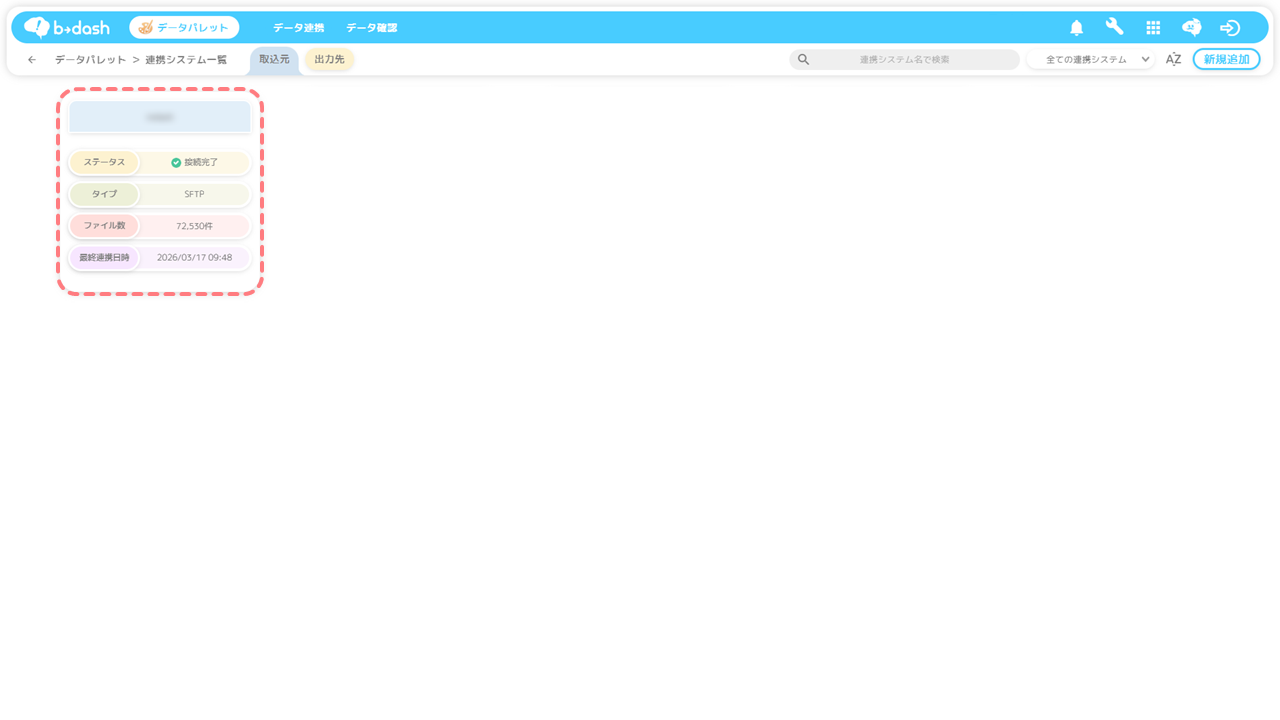Click the b→dash logo
The image size is (1280, 720).
tap(66, 27)
